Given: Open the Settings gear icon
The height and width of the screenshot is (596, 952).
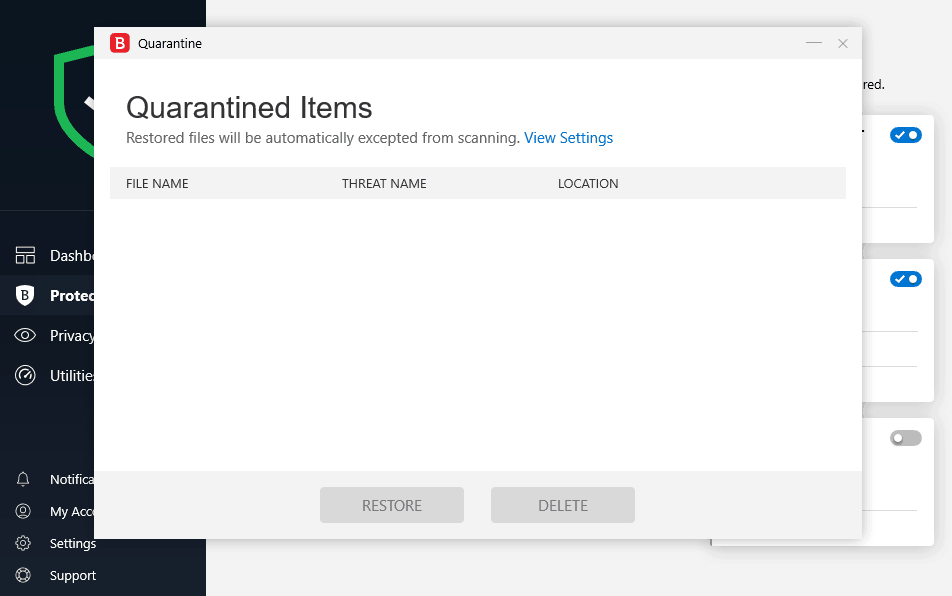Looking at the screenshot, I should (x=25, y=543).
